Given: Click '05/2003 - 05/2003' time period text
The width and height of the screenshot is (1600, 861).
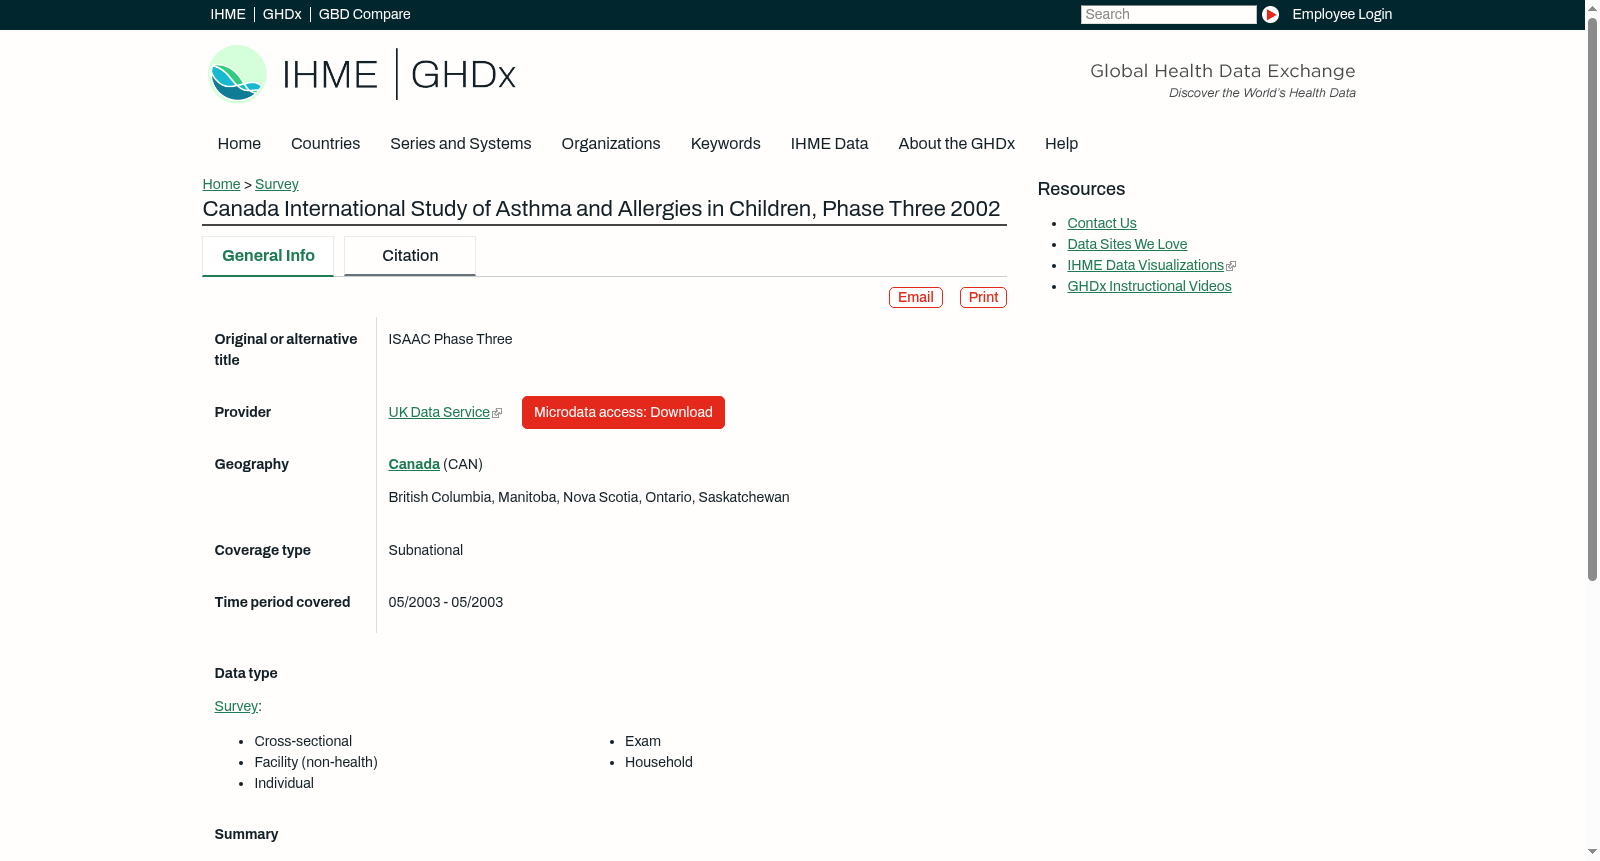Looking at the screenshot, I should tap(445, 602).
